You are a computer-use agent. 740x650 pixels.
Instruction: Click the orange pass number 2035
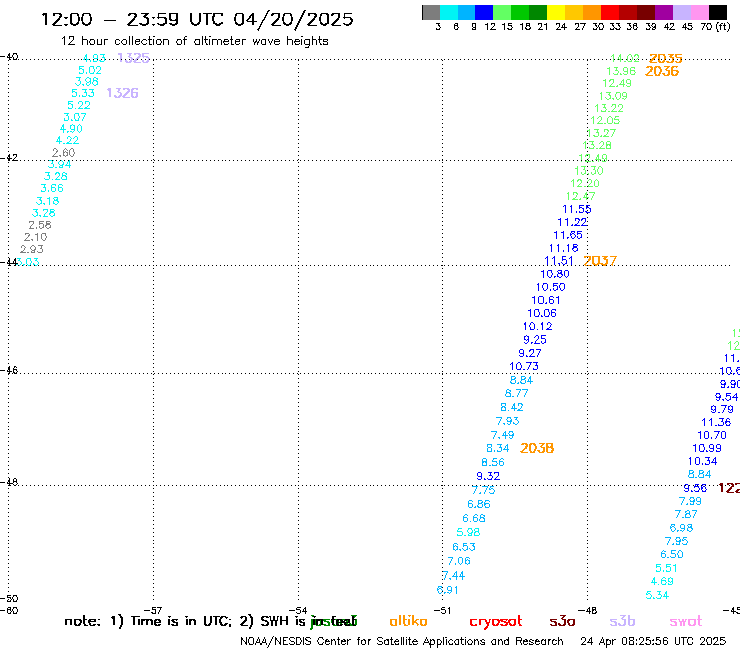[x=665, y=59]
